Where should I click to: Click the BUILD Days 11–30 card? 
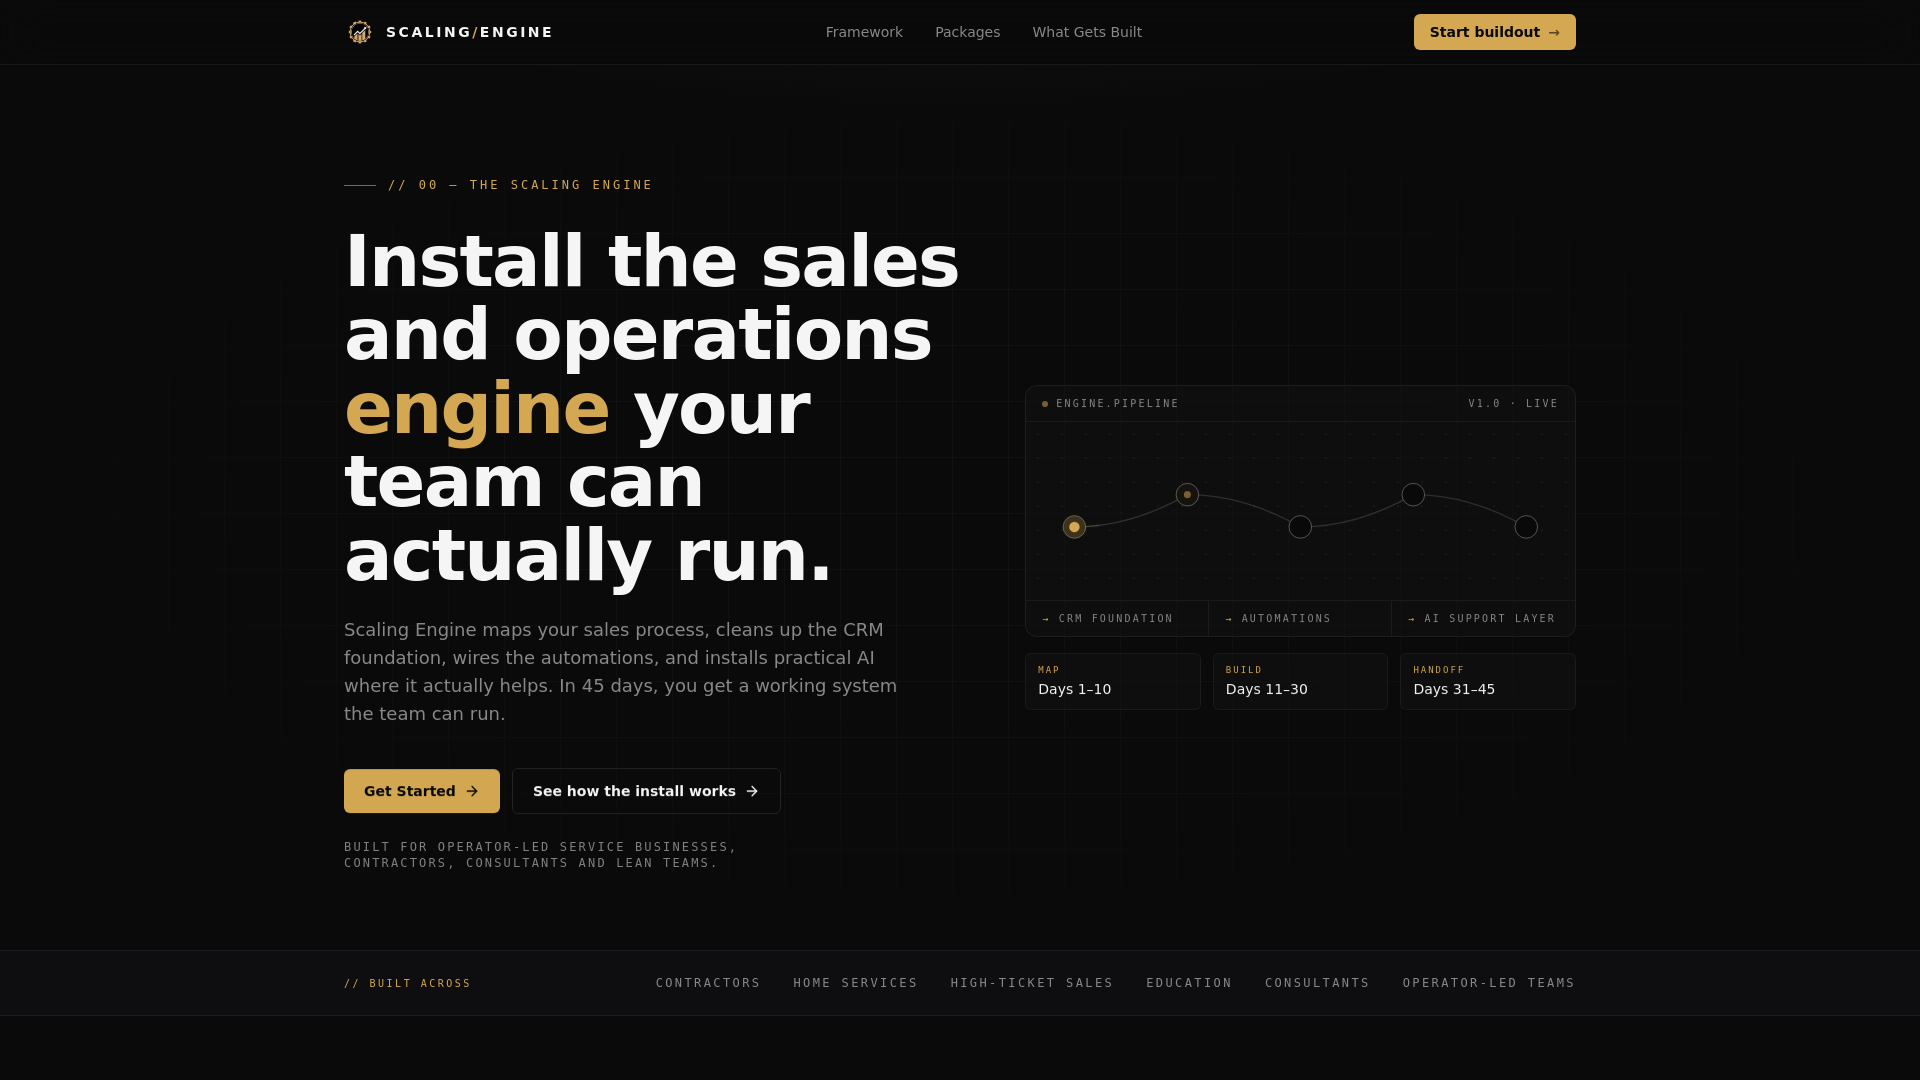click(1300, 682)
